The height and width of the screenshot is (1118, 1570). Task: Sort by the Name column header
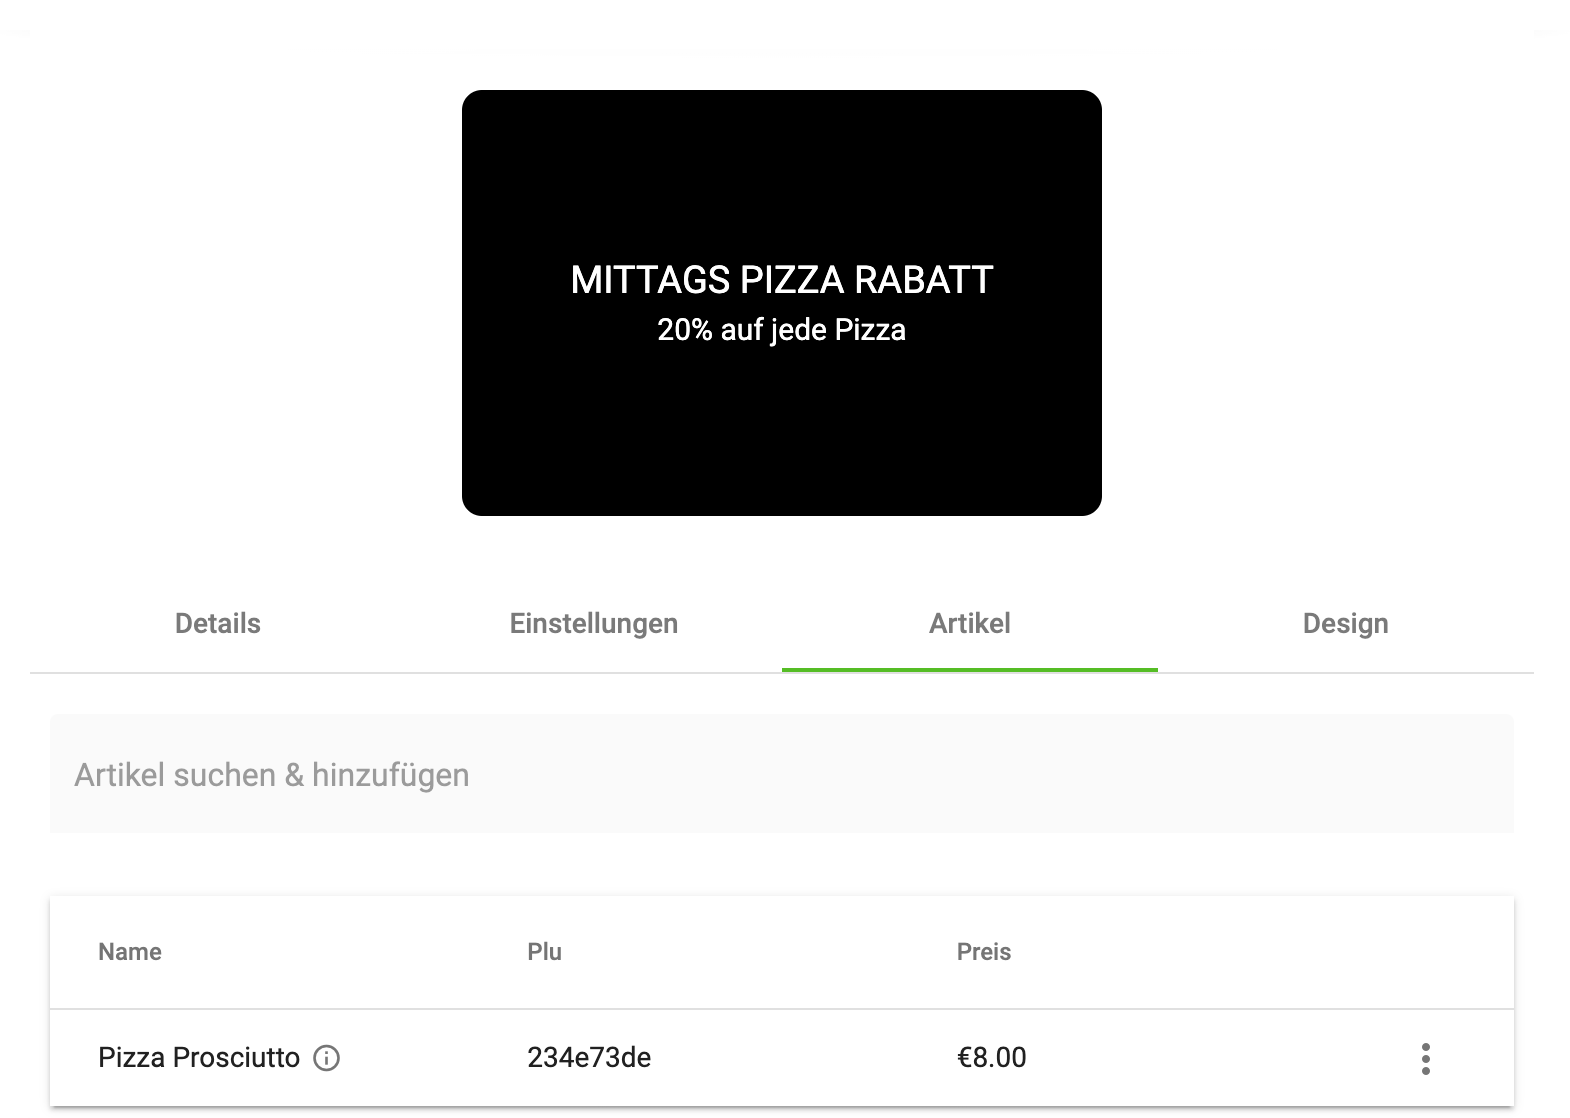130,952
